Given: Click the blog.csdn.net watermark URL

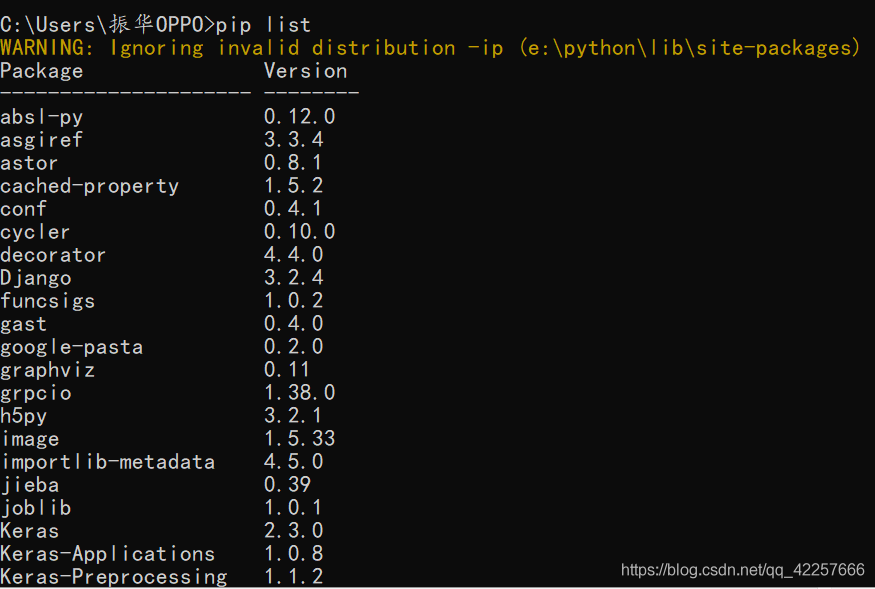Looking at the screenshot, I should coord(742,570).
